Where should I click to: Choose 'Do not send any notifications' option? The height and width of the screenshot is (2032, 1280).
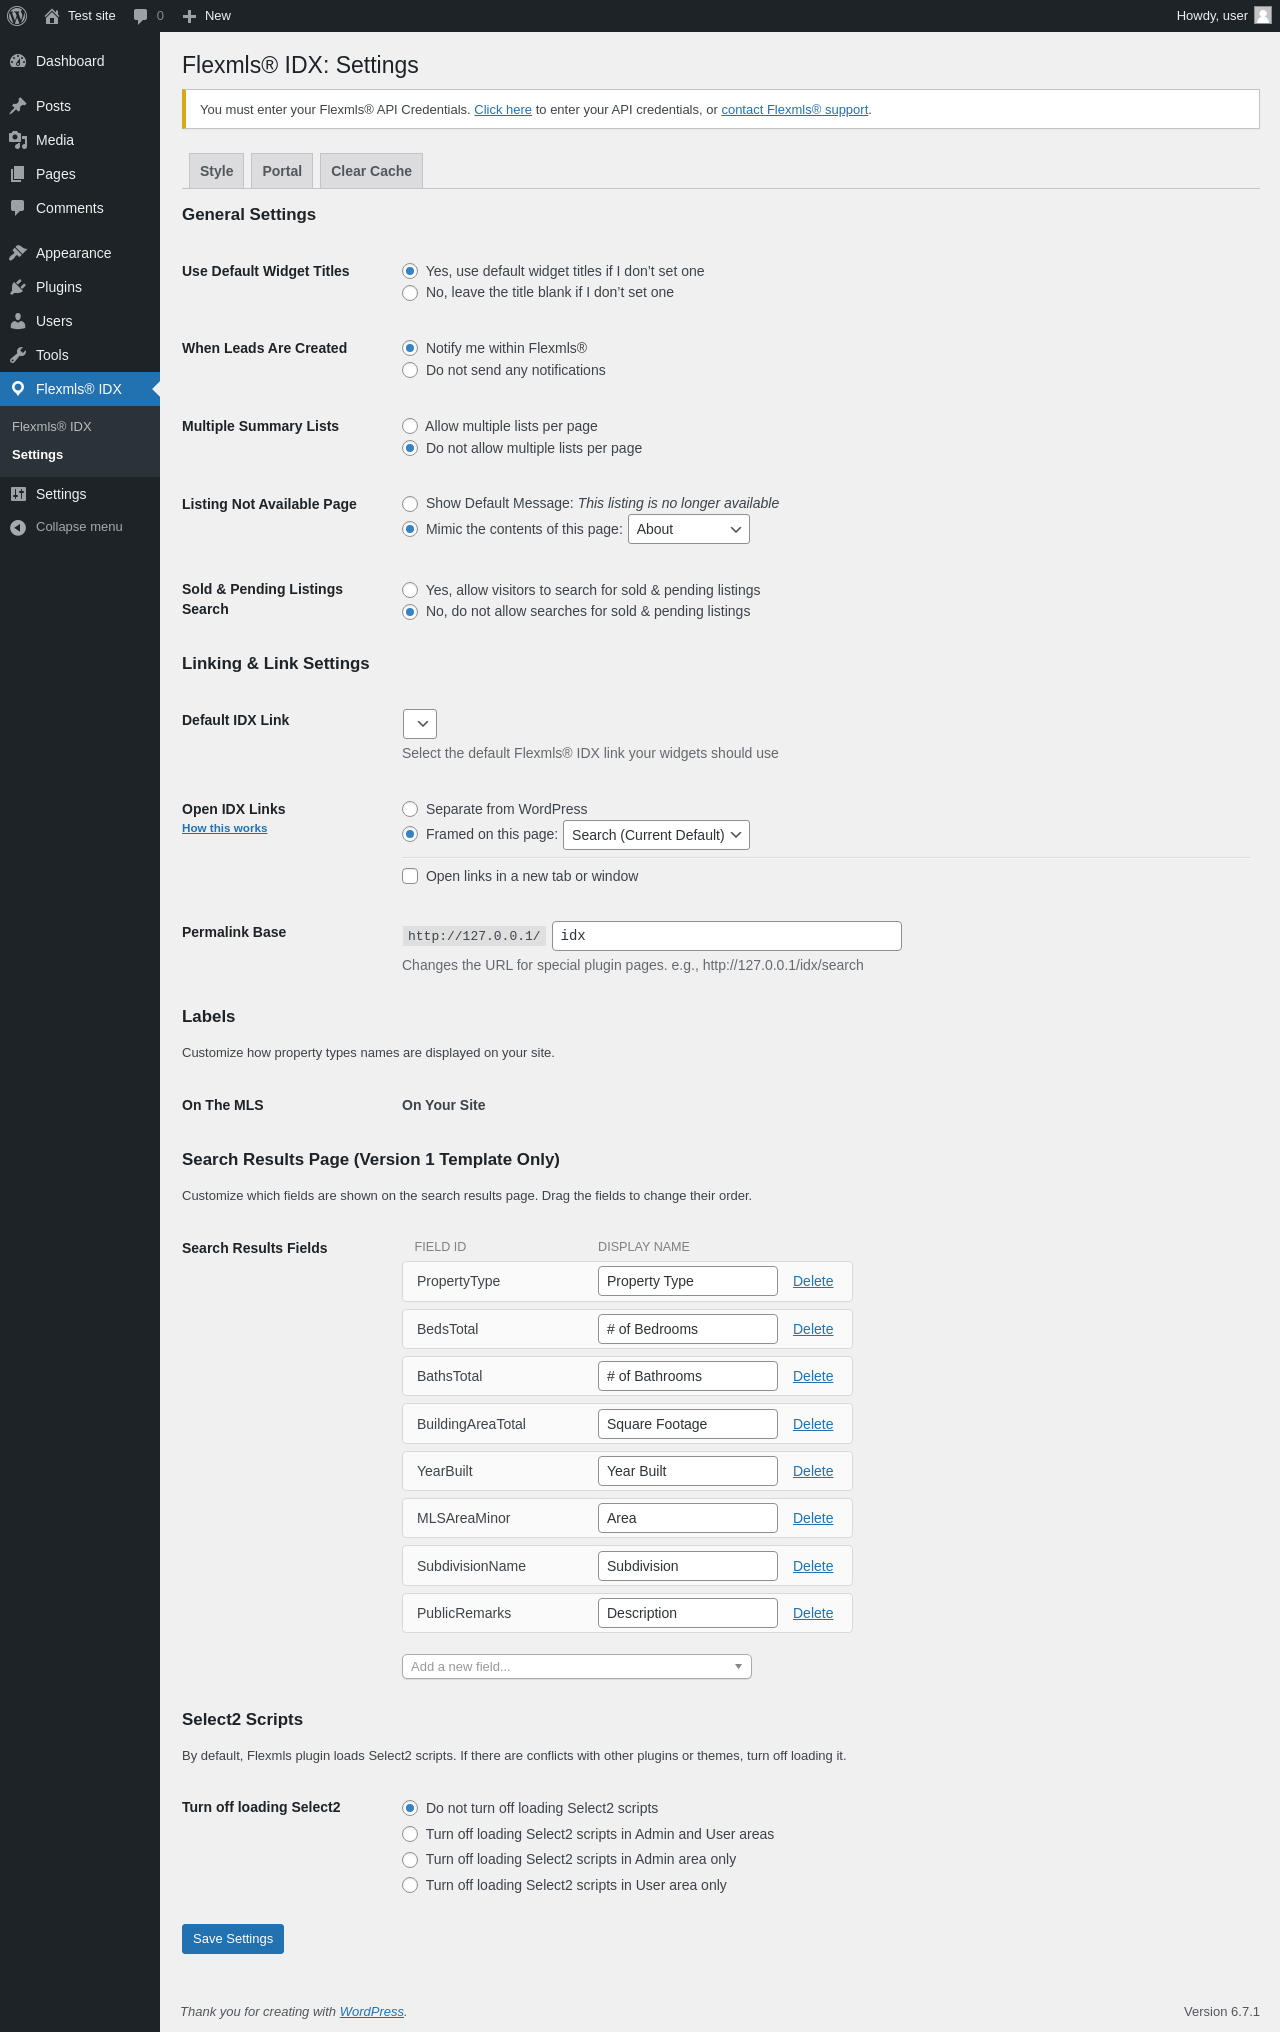tap(410, 370)
